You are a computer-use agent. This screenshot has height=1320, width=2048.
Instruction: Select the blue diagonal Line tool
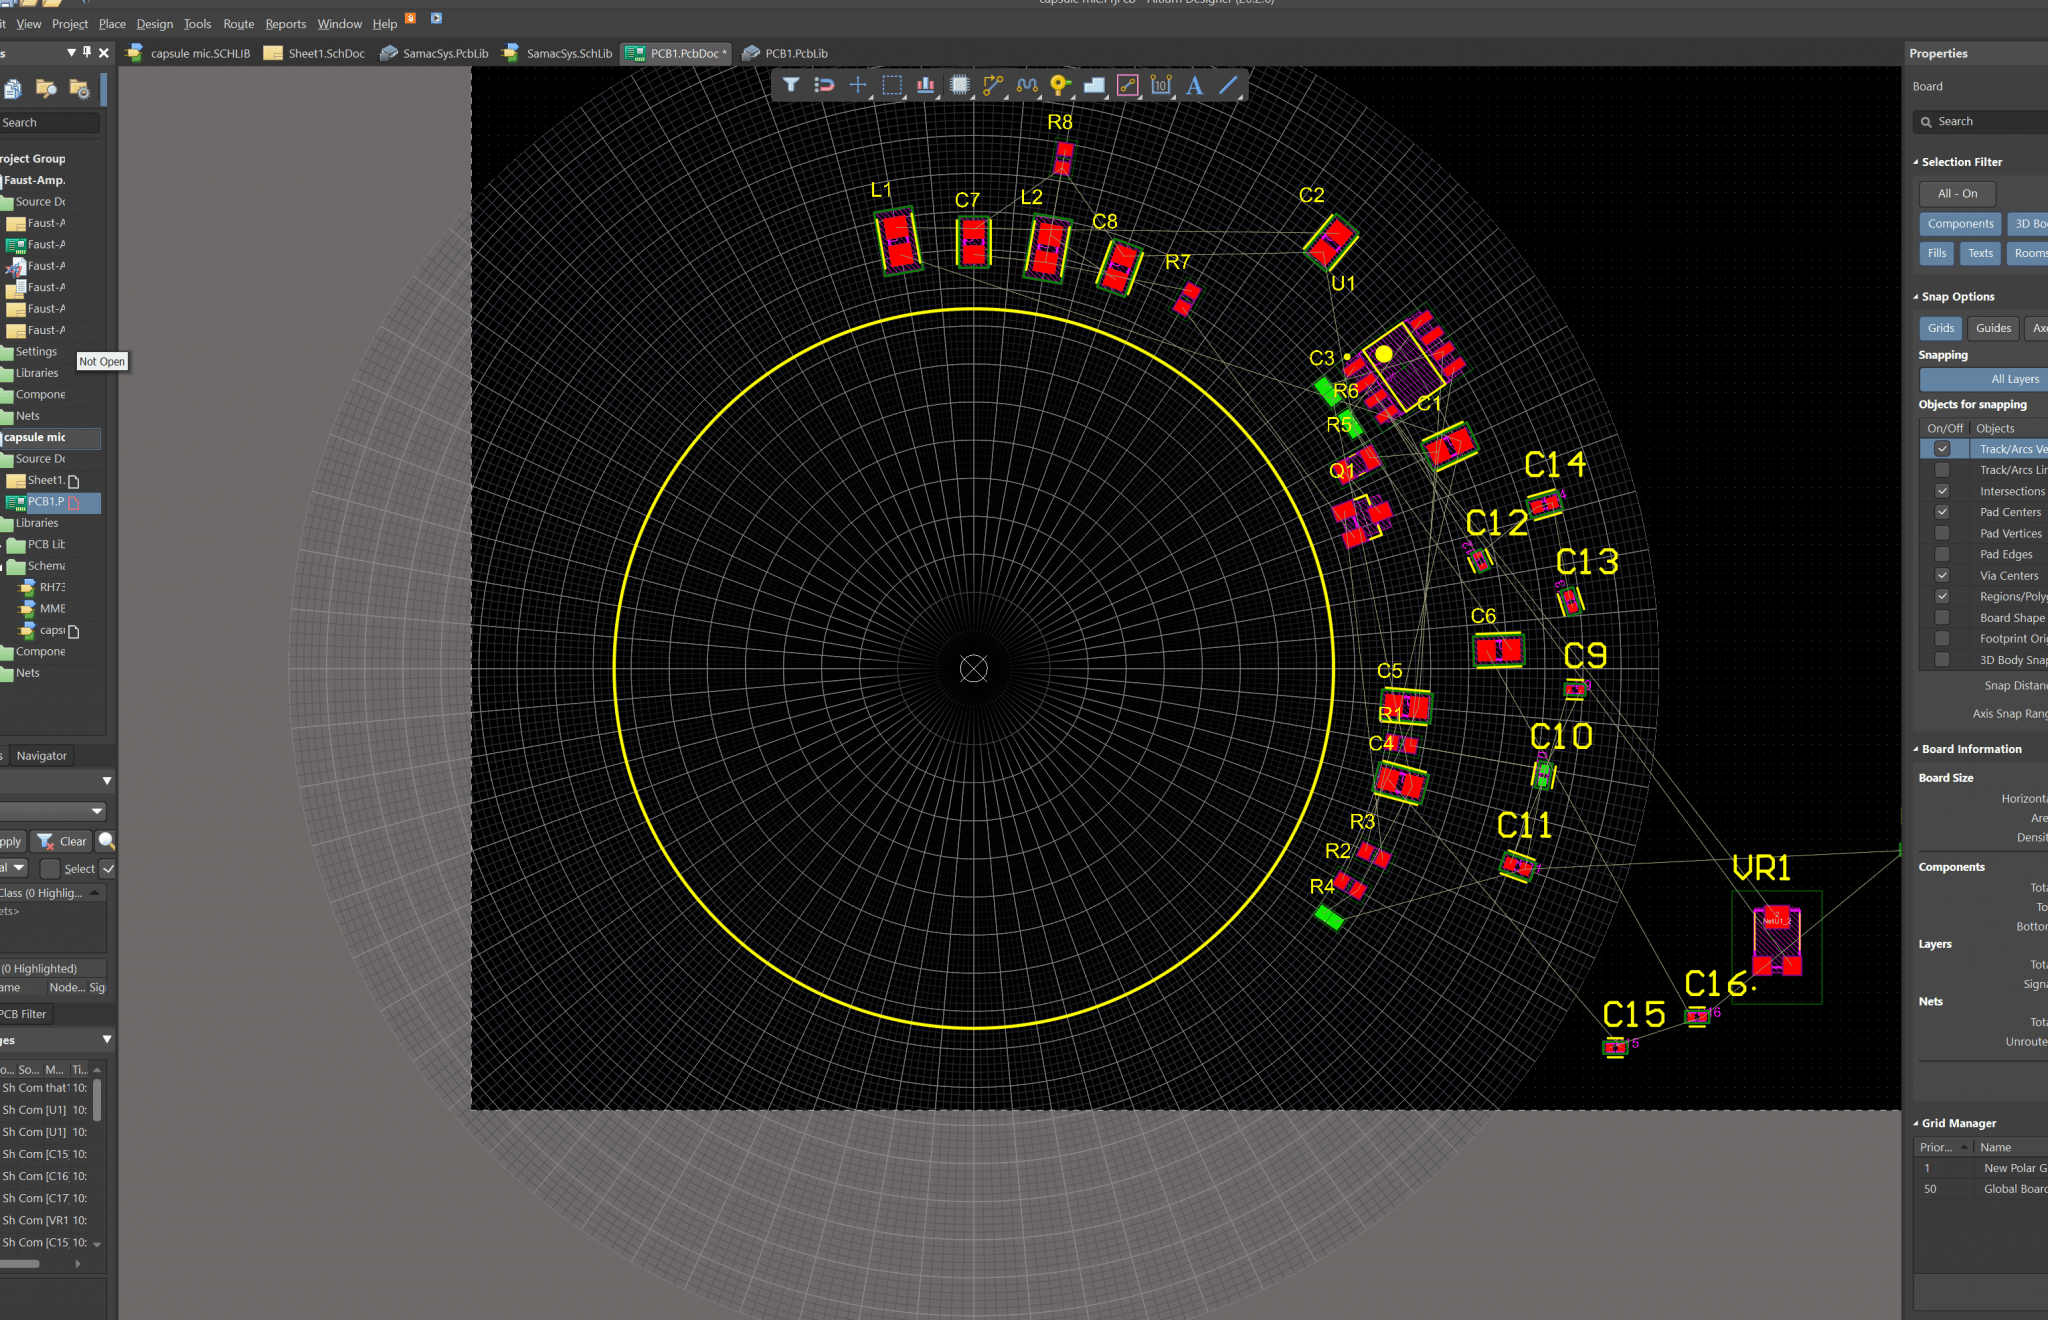point(1229,85)
